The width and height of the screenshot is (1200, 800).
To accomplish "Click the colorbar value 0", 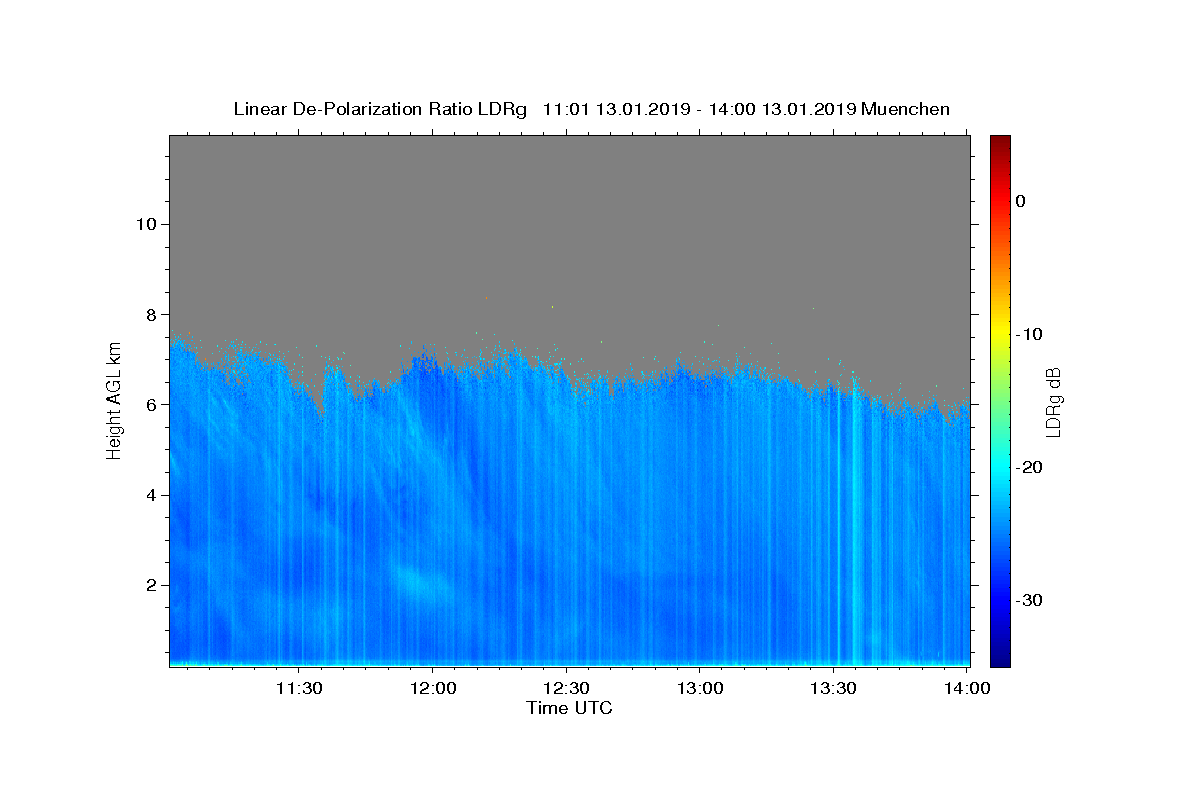I will click(x=1021, y=201).
